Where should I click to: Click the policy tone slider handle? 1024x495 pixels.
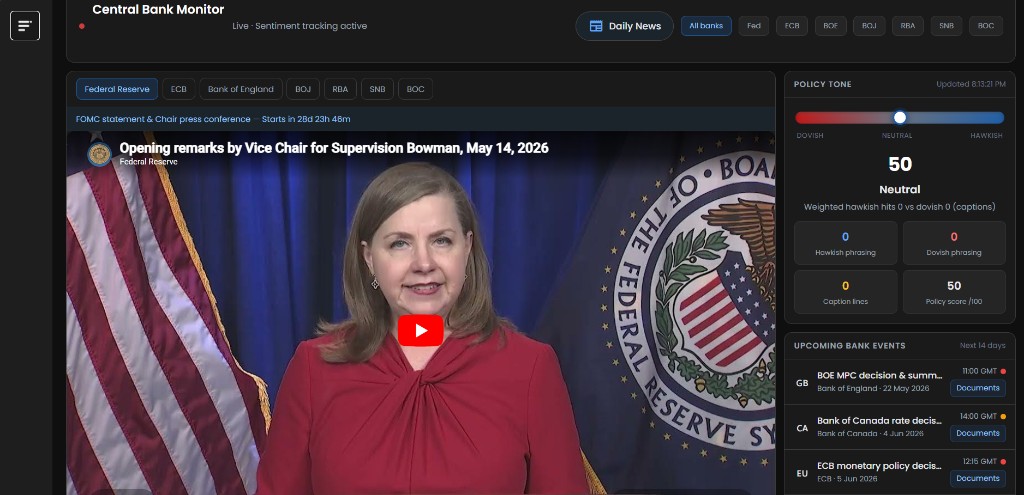(x=900, y=118)
